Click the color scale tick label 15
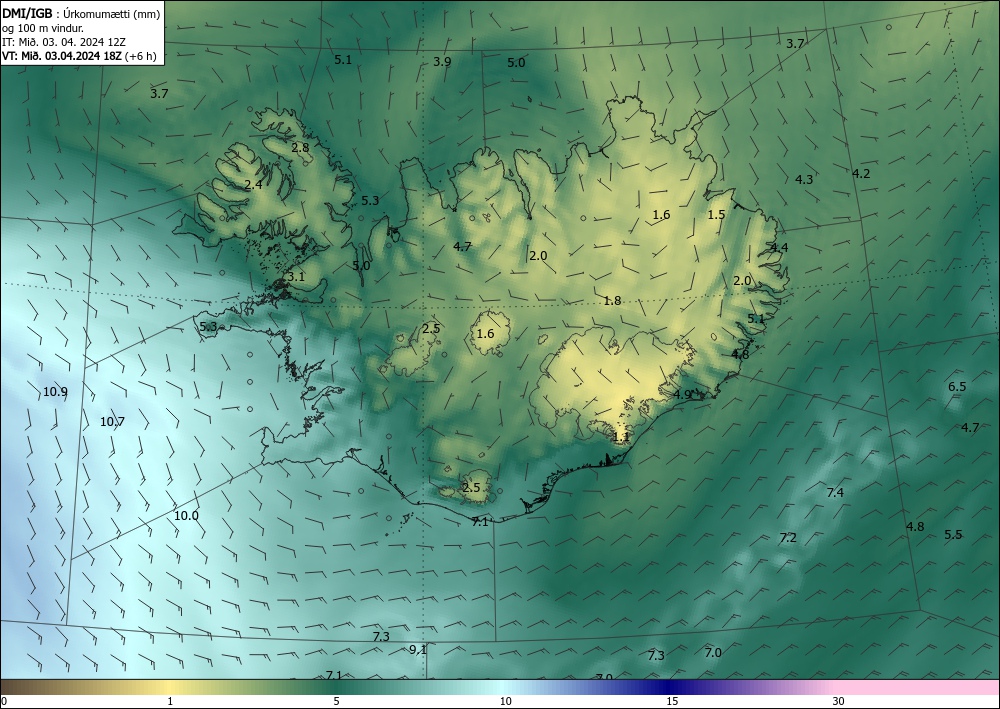 click(672, 701)
